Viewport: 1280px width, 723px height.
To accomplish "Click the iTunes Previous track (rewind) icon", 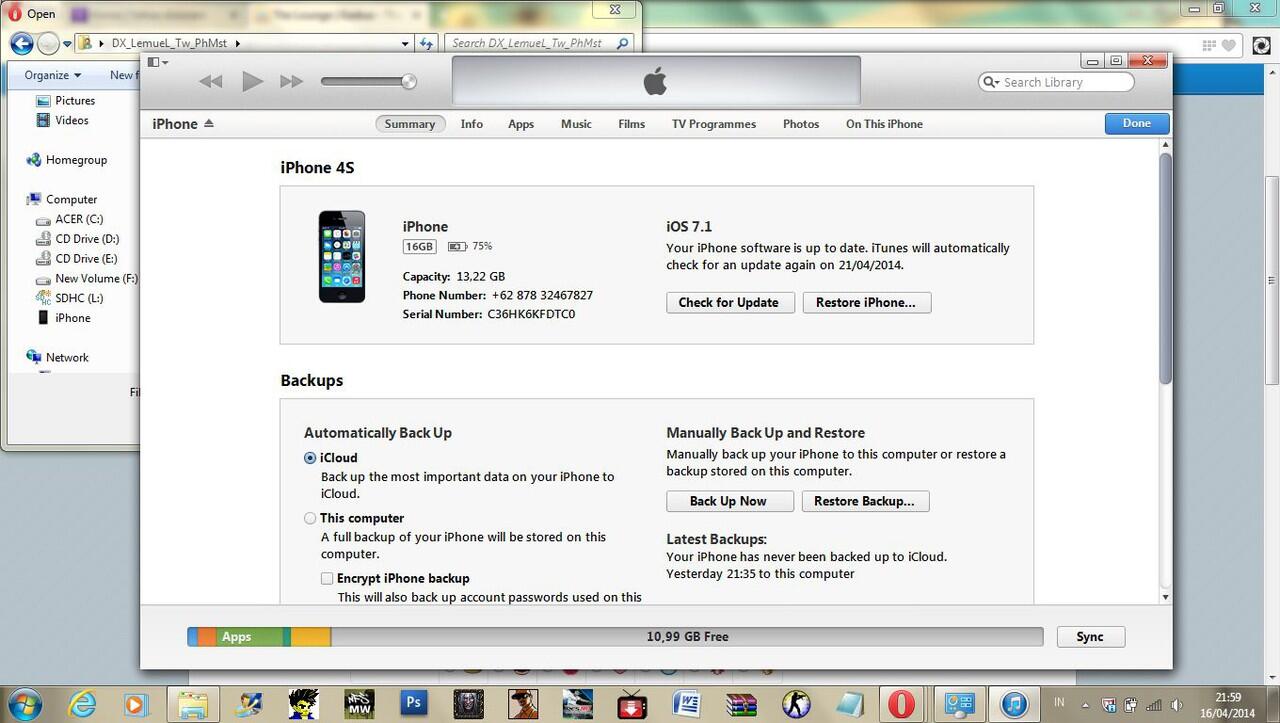I will point(211,82).
